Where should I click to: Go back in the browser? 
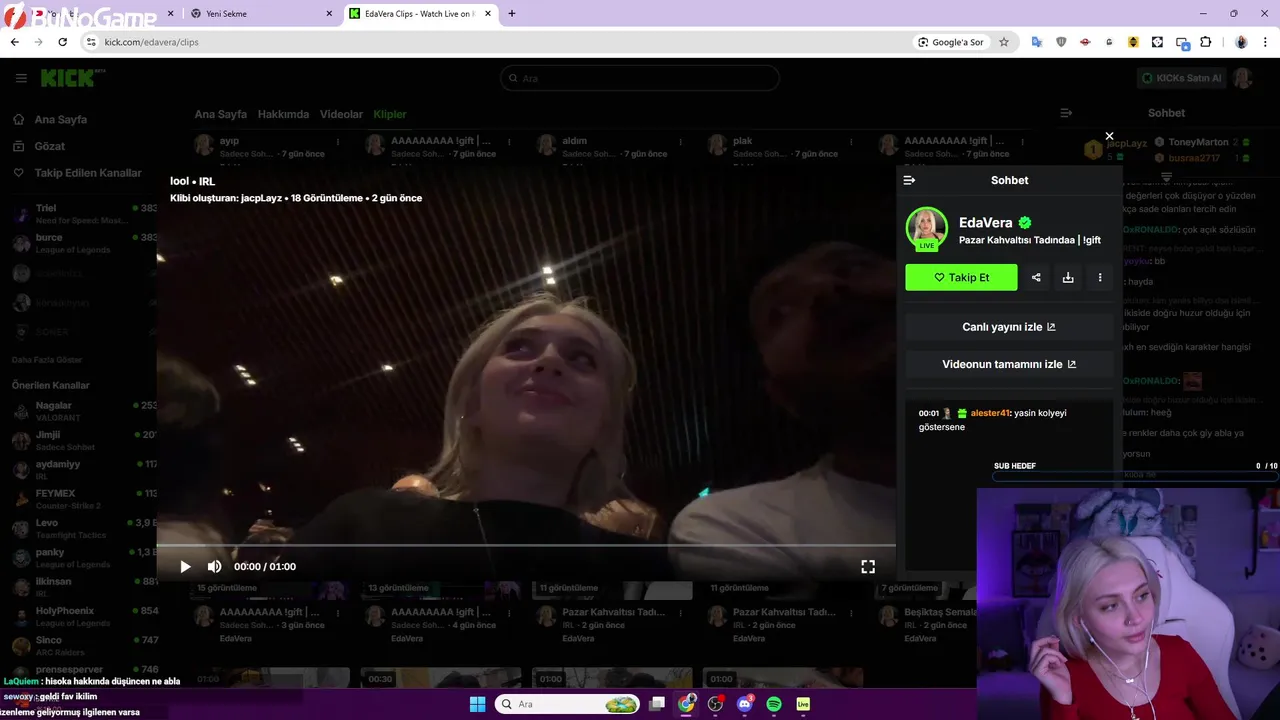click(14, 42)
